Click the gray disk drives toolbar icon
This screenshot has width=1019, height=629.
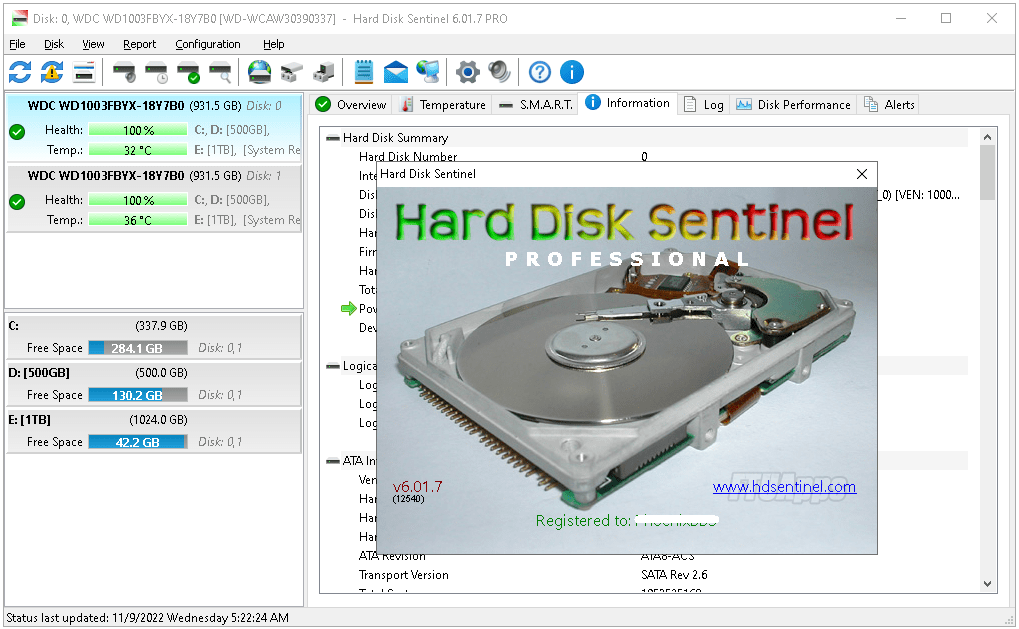point(292,72)
